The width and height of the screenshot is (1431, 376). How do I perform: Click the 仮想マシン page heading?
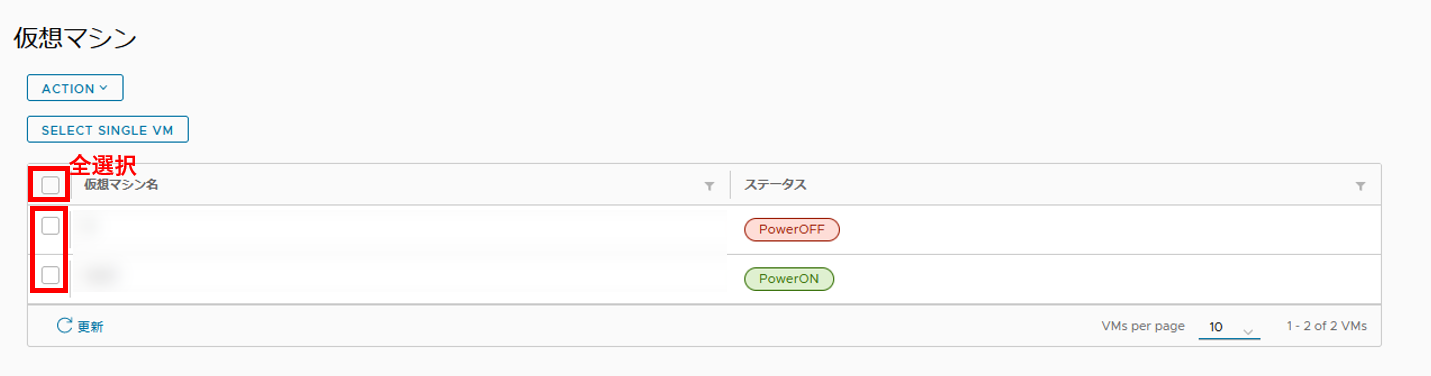(74, 38)
